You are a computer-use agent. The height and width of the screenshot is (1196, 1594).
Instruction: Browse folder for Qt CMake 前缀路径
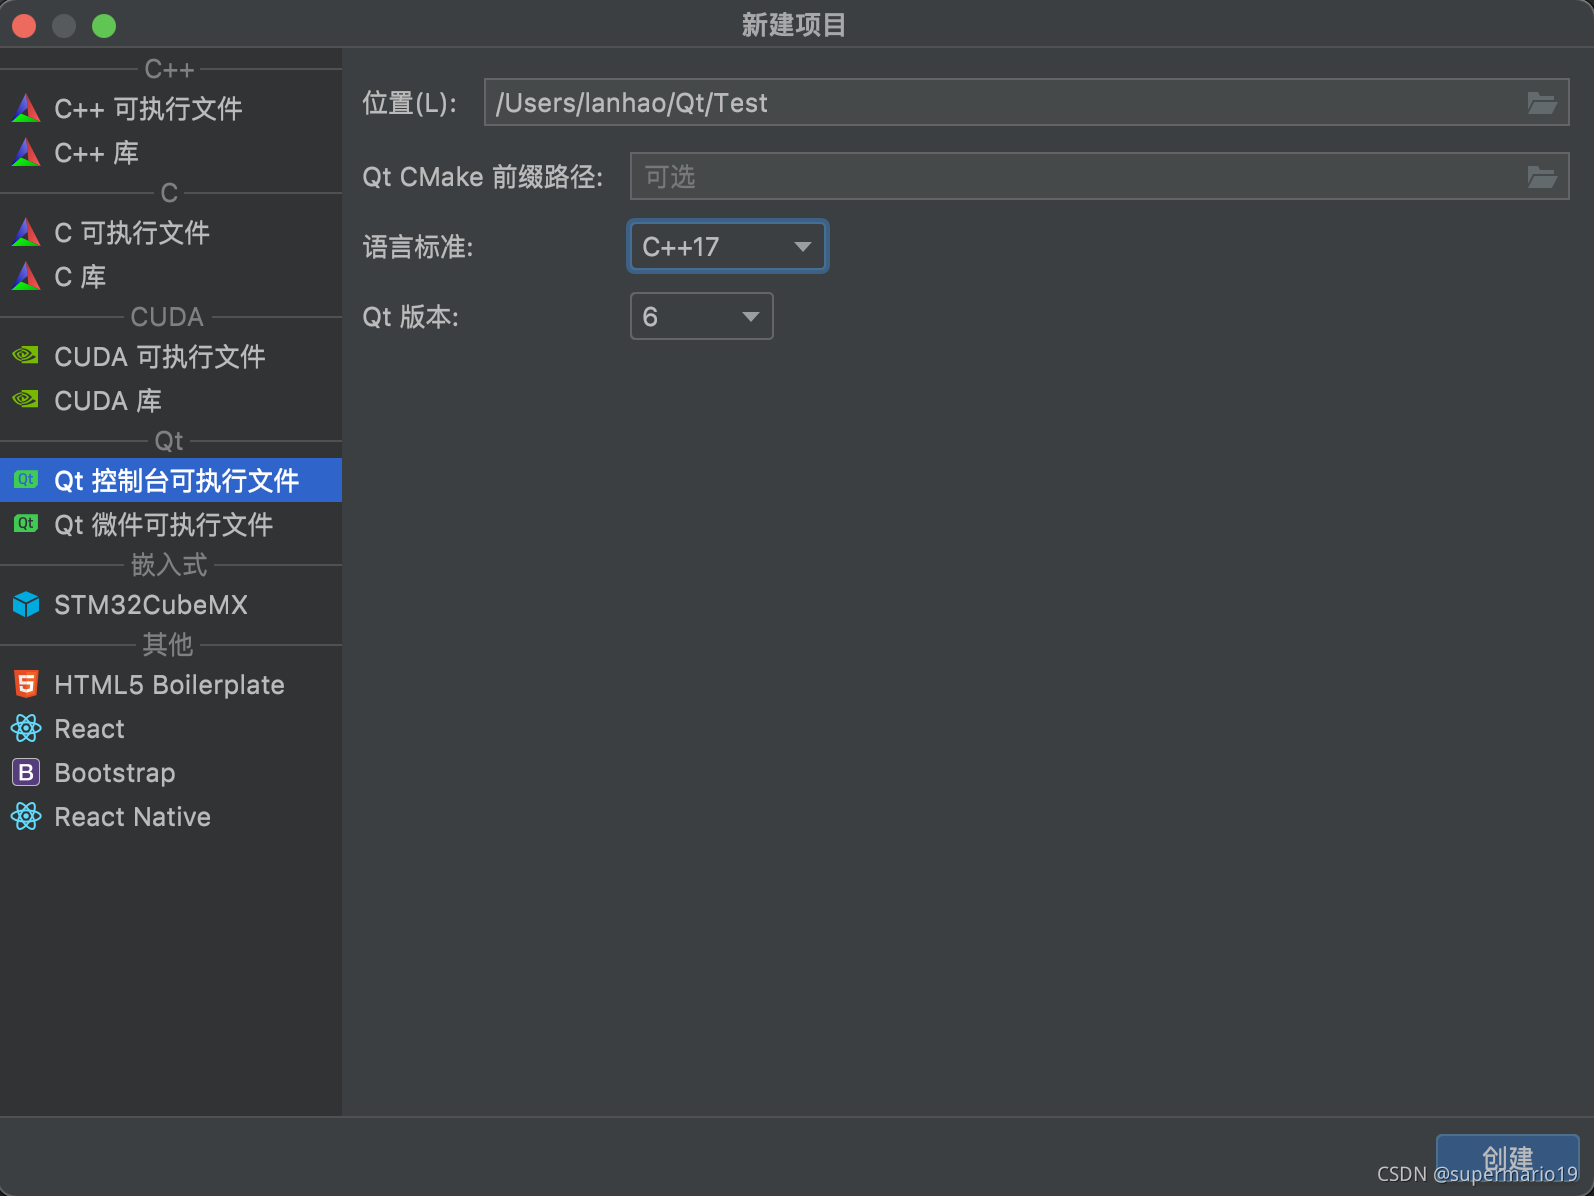point(1542,177)
